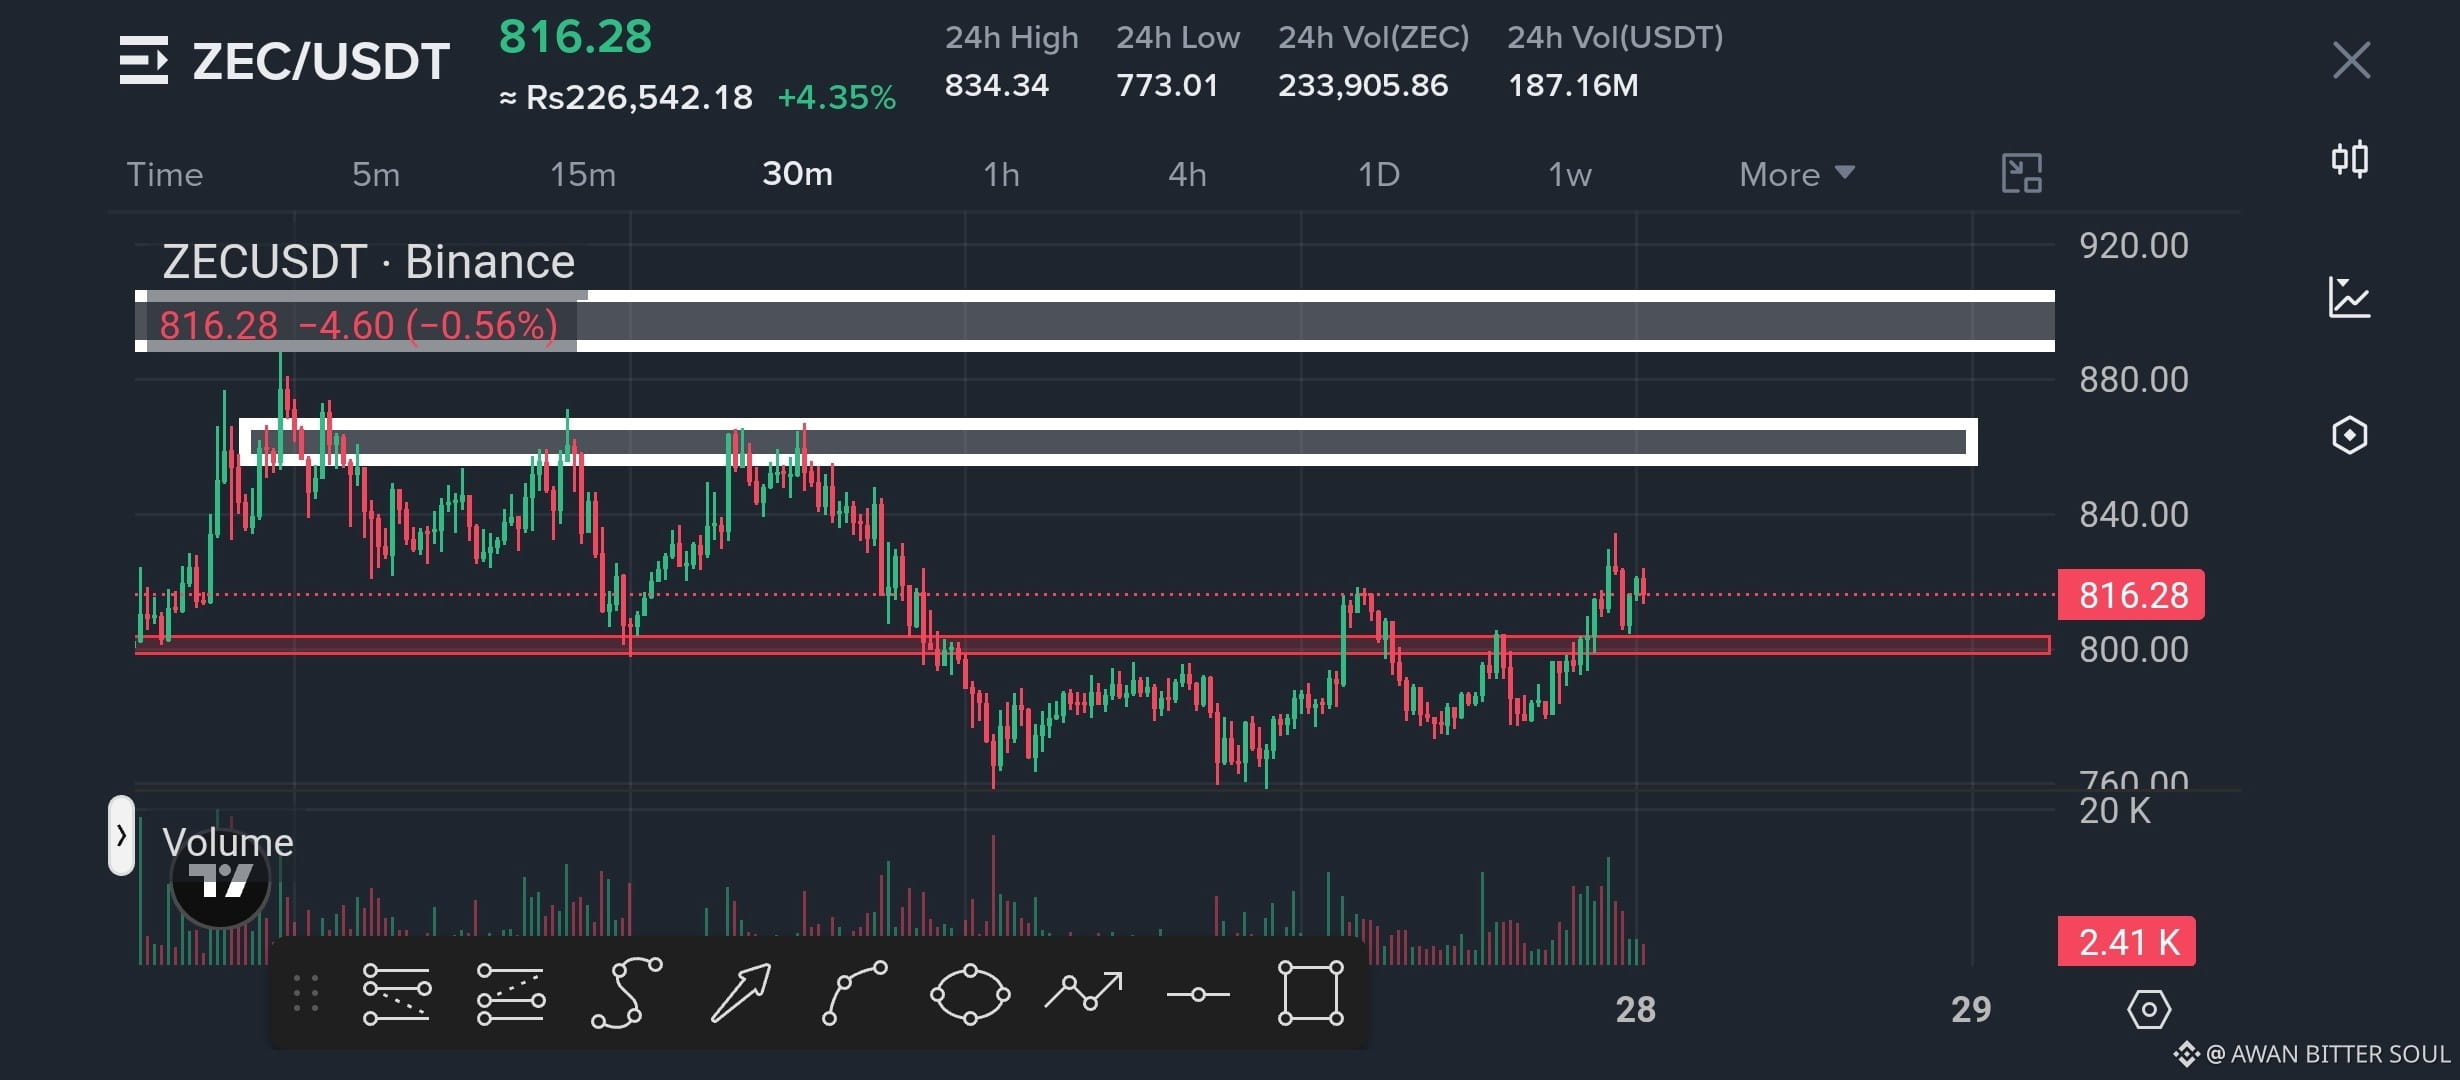Click the 24h Low value 773.01
Screen dimensions: 2460x1080
pyautogui.click(x=1167, y=85)
